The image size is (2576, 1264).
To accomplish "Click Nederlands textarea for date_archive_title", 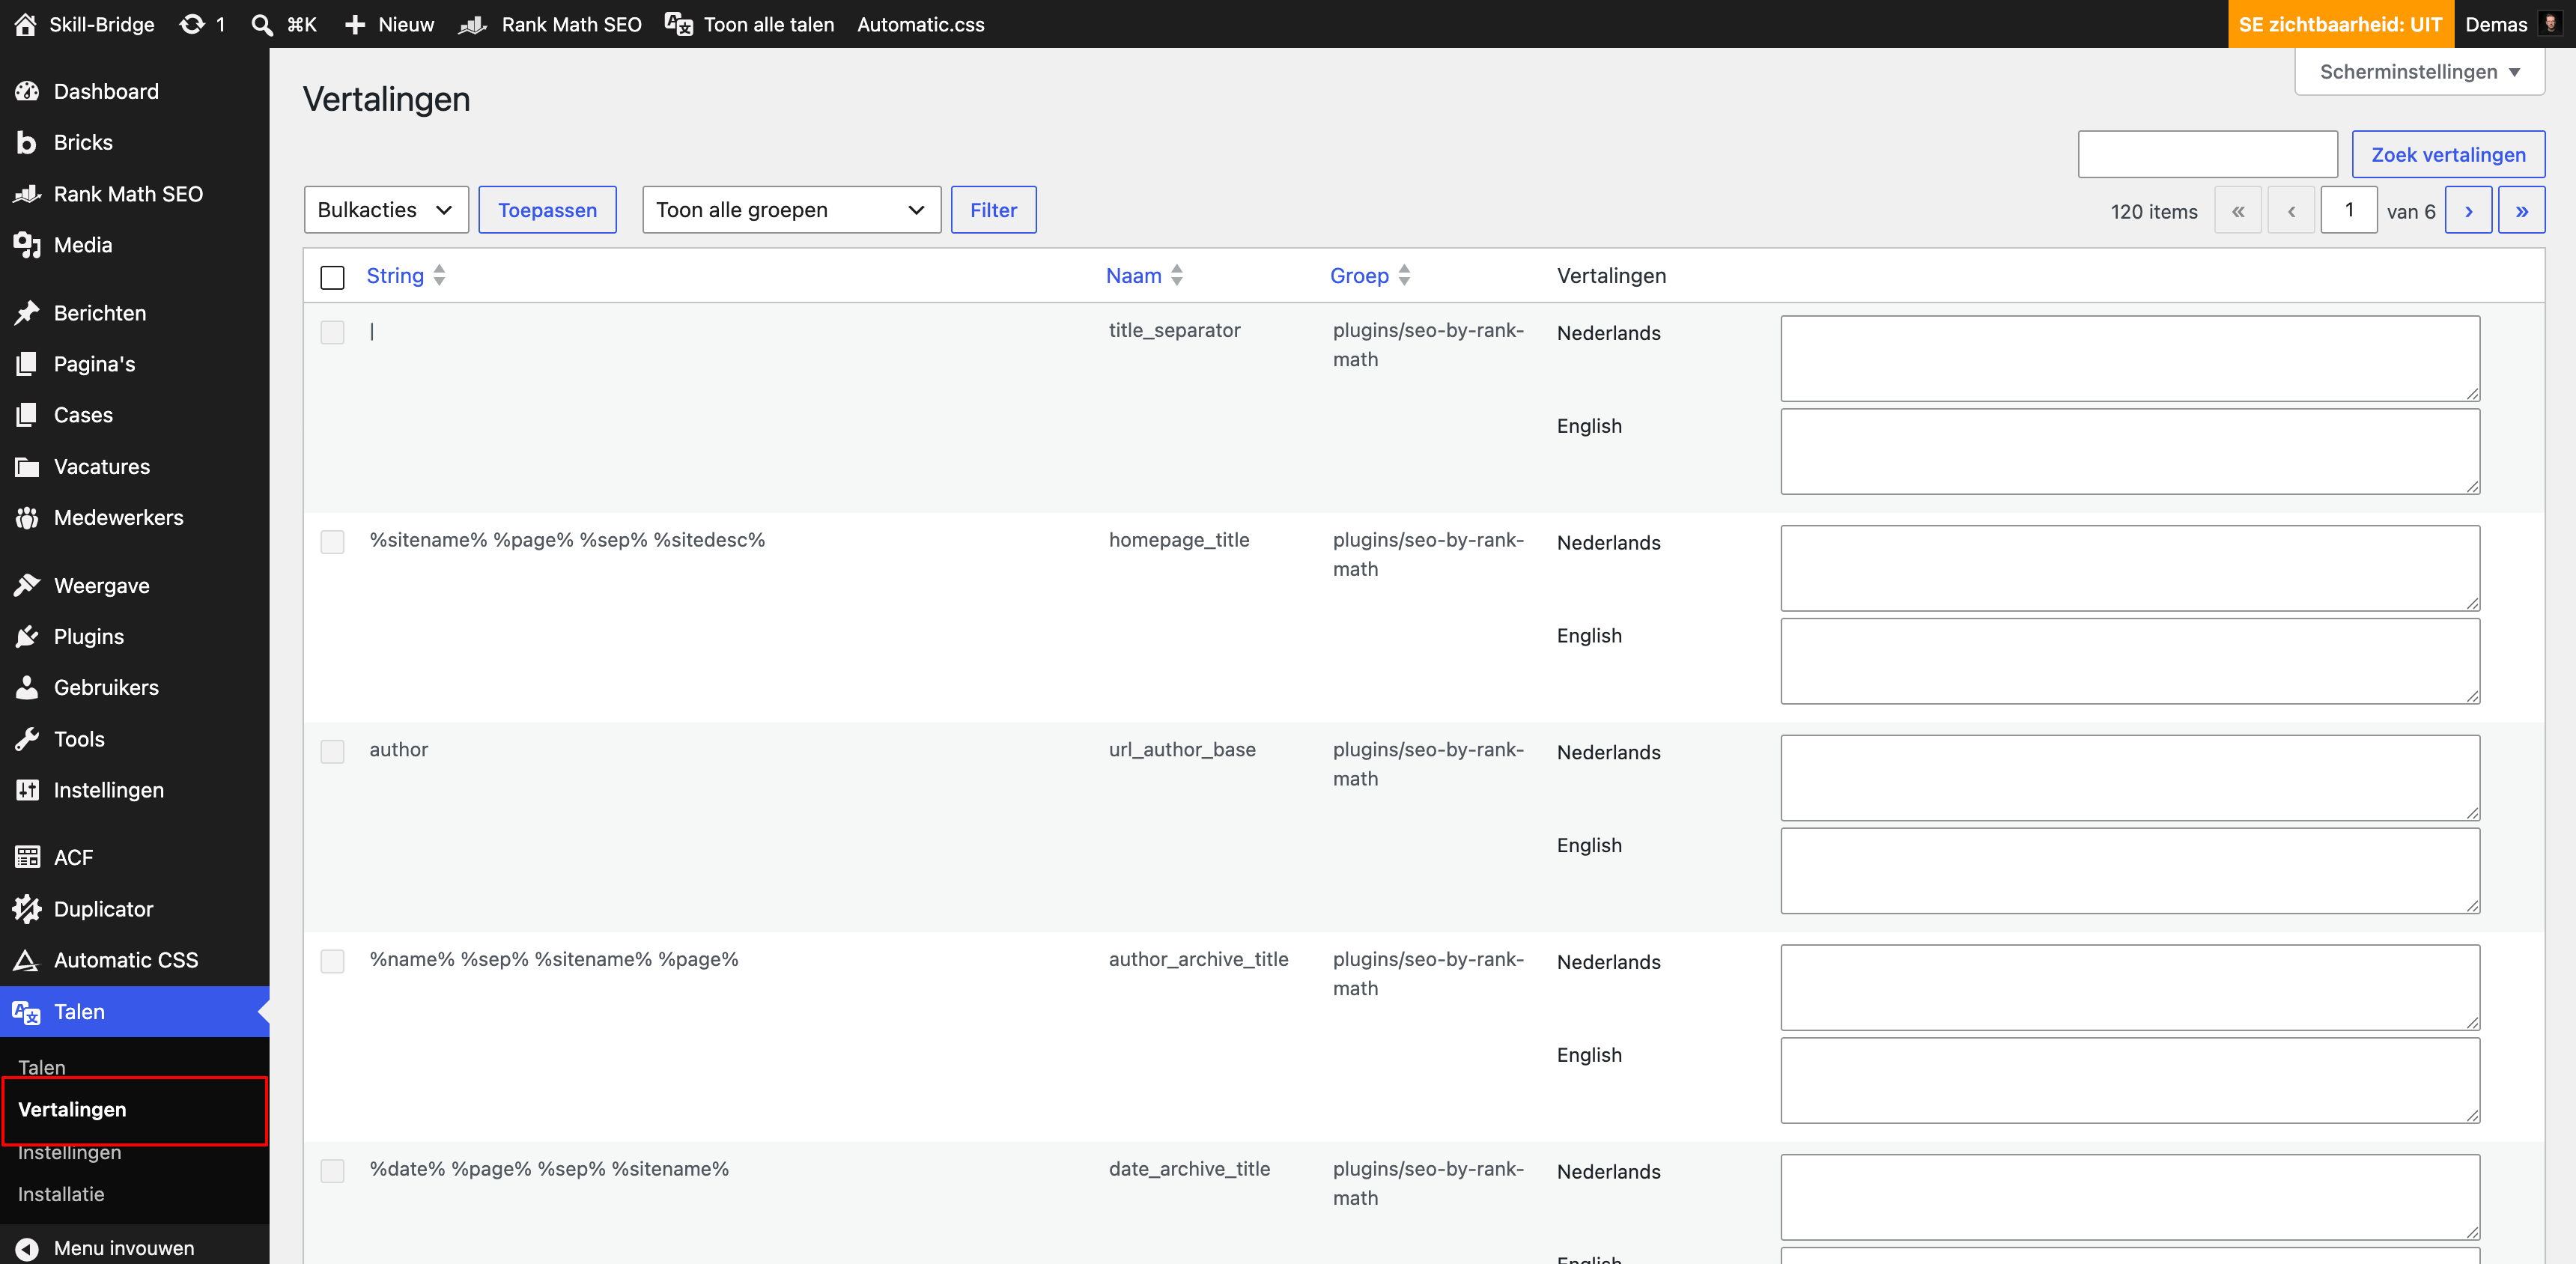I will tap(2130, 1197).
